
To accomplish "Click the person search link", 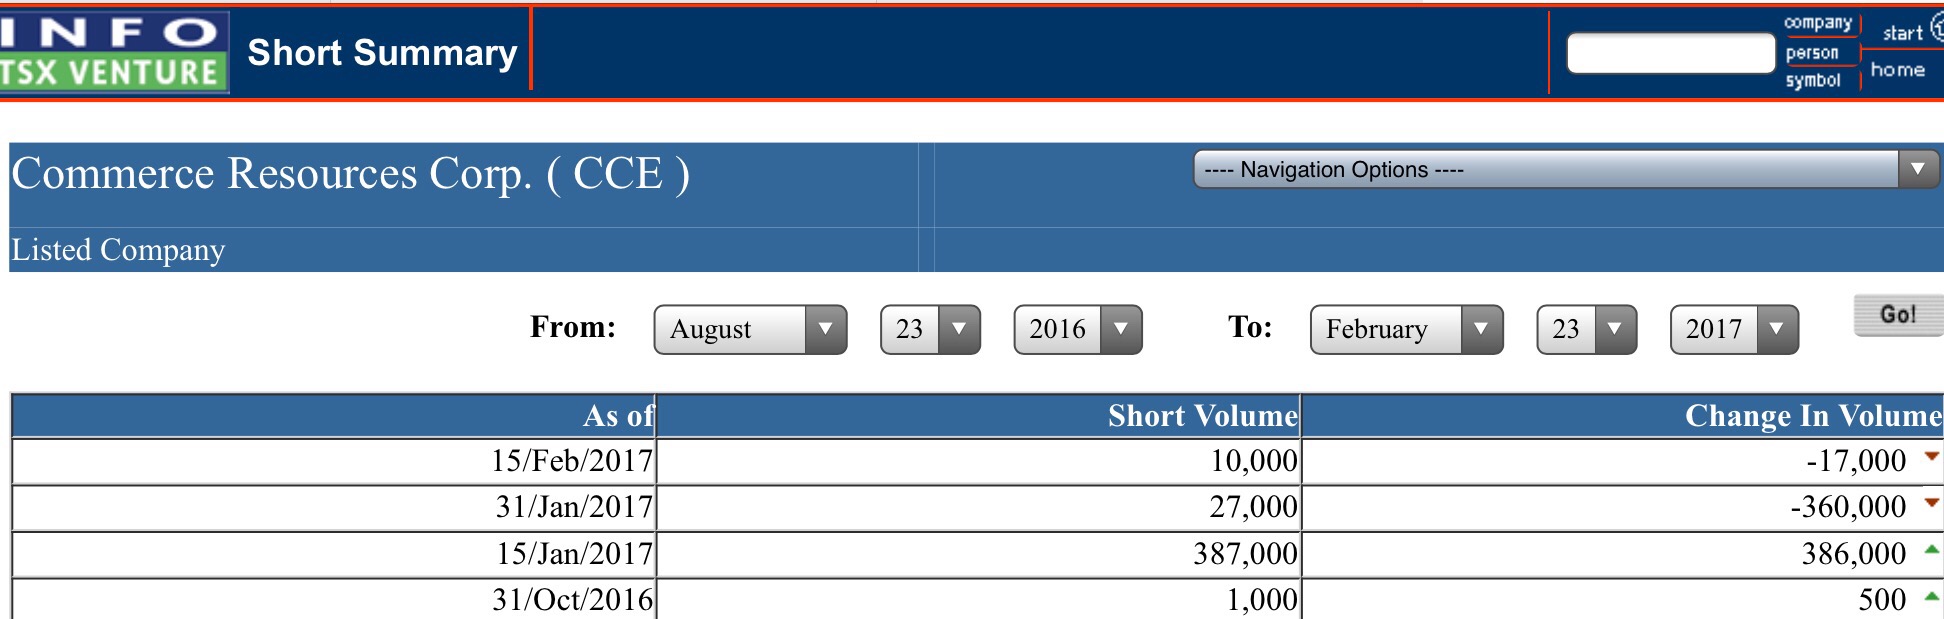I will pyautogui.click(x=1812, y=53).
